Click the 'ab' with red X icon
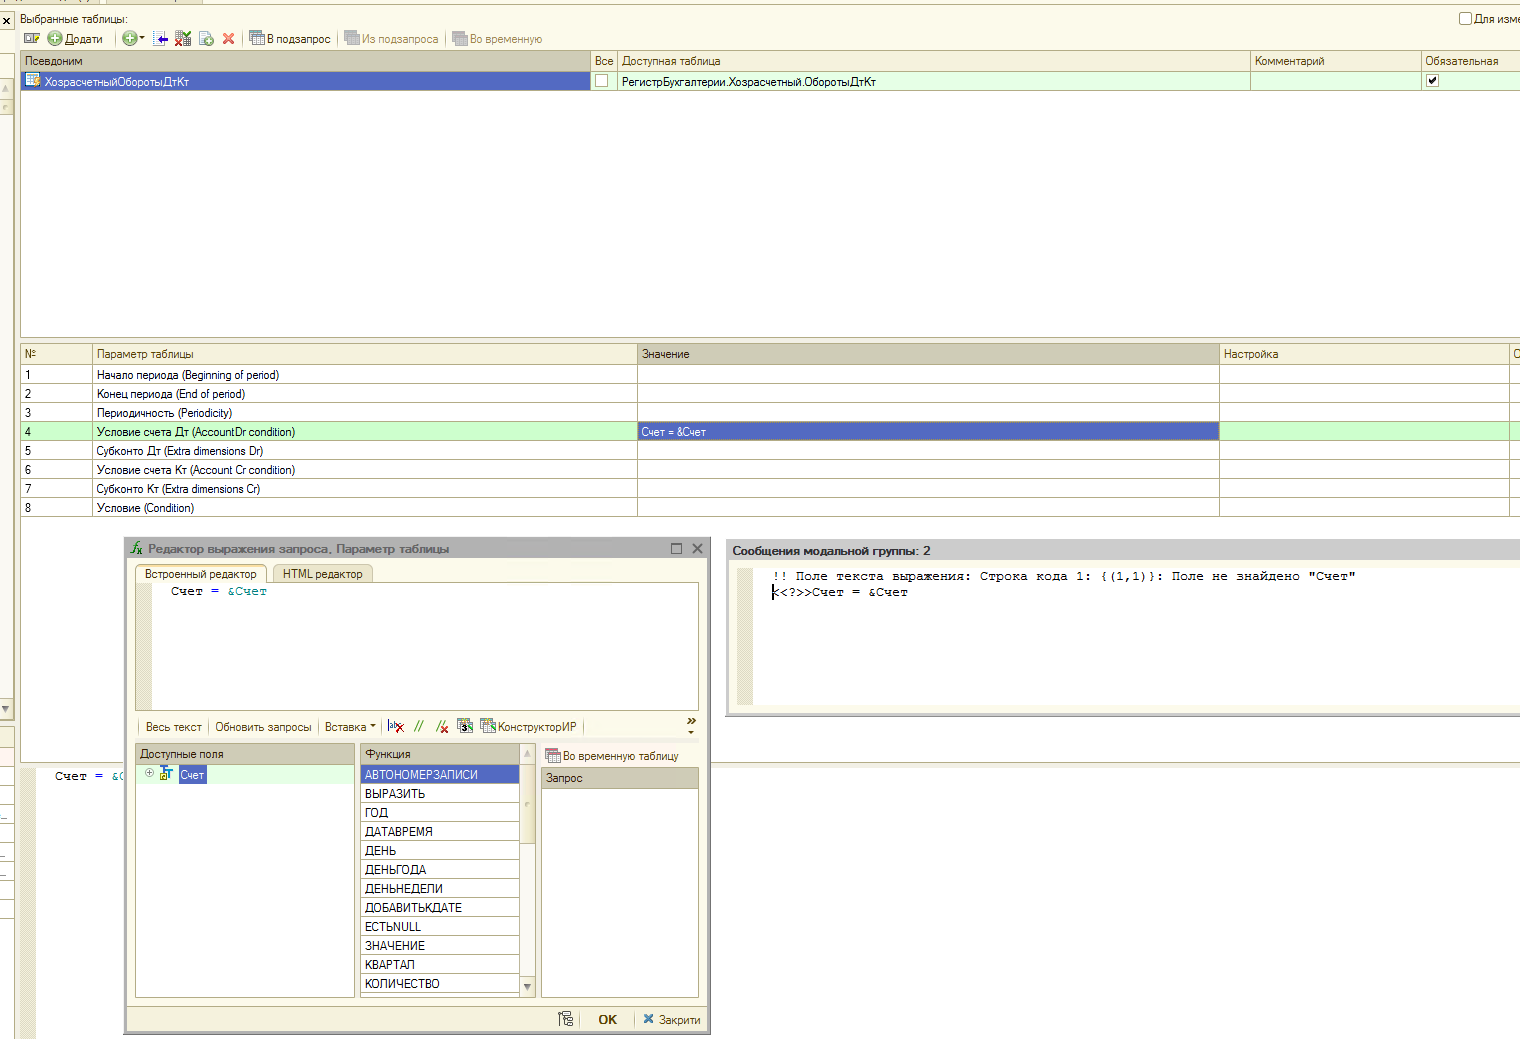 point(396,727)
